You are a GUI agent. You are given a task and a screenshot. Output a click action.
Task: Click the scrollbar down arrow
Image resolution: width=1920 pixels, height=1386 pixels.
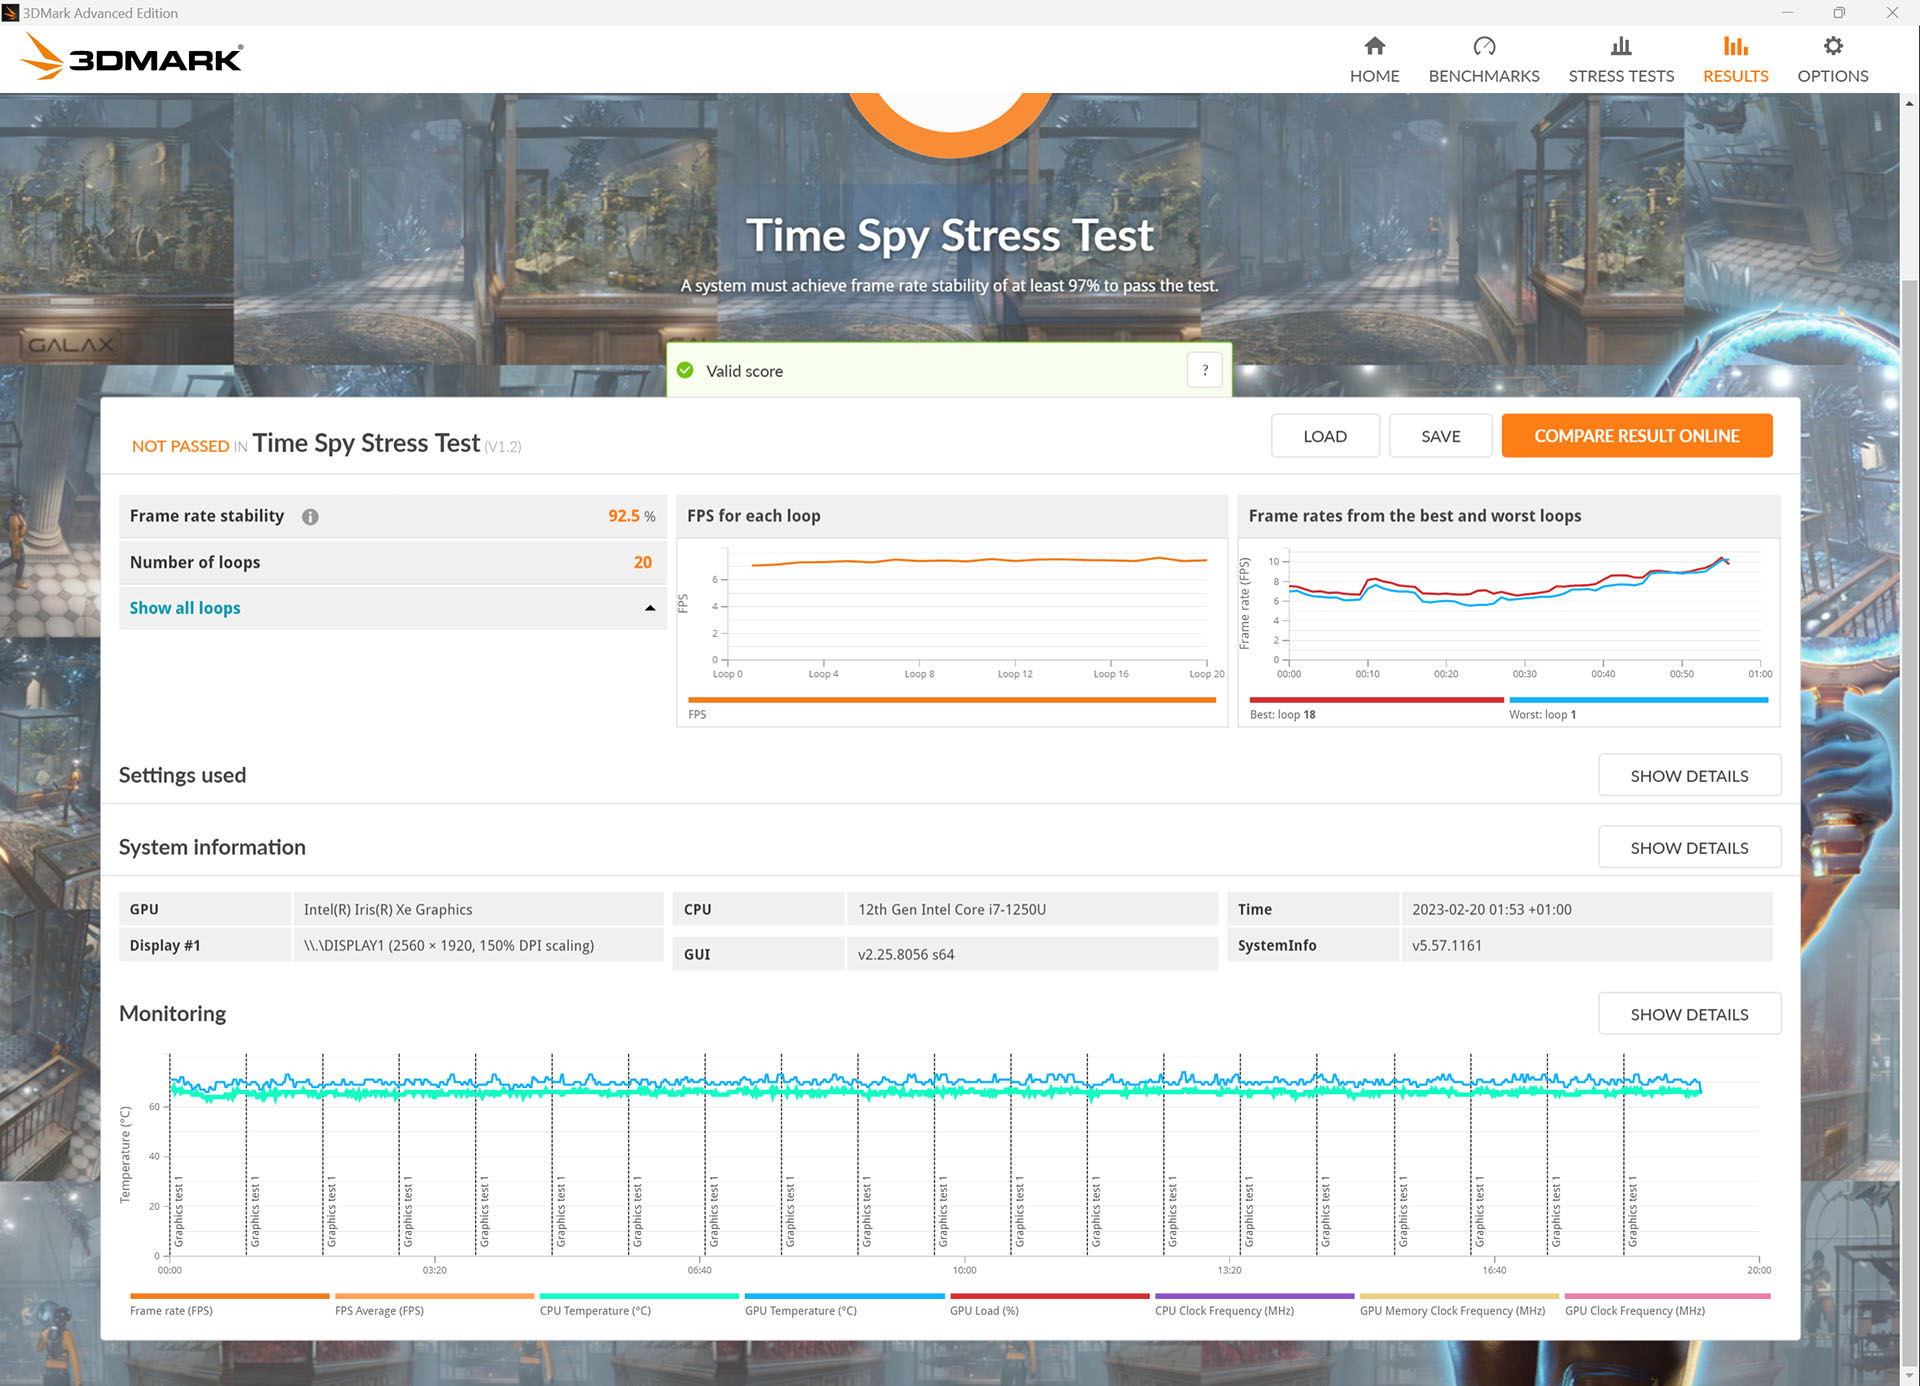pyautogui.click(x=1909, y=1377)
